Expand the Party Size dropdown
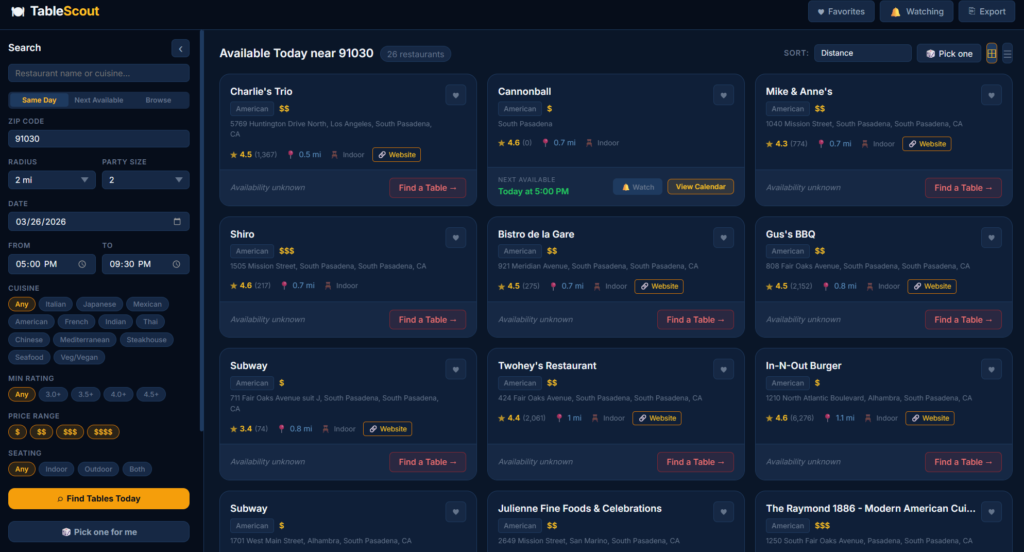This screenshot has height=552, width=1024. tap(145, 180)
